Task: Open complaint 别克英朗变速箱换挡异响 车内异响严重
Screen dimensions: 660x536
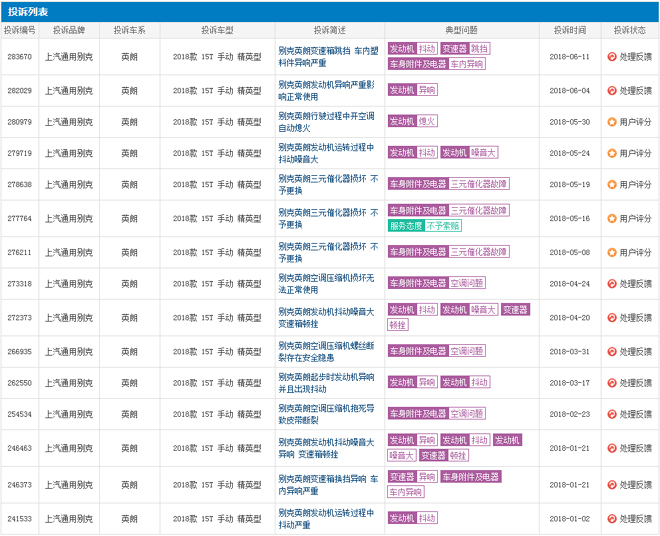Action: [x=328, y=485]
